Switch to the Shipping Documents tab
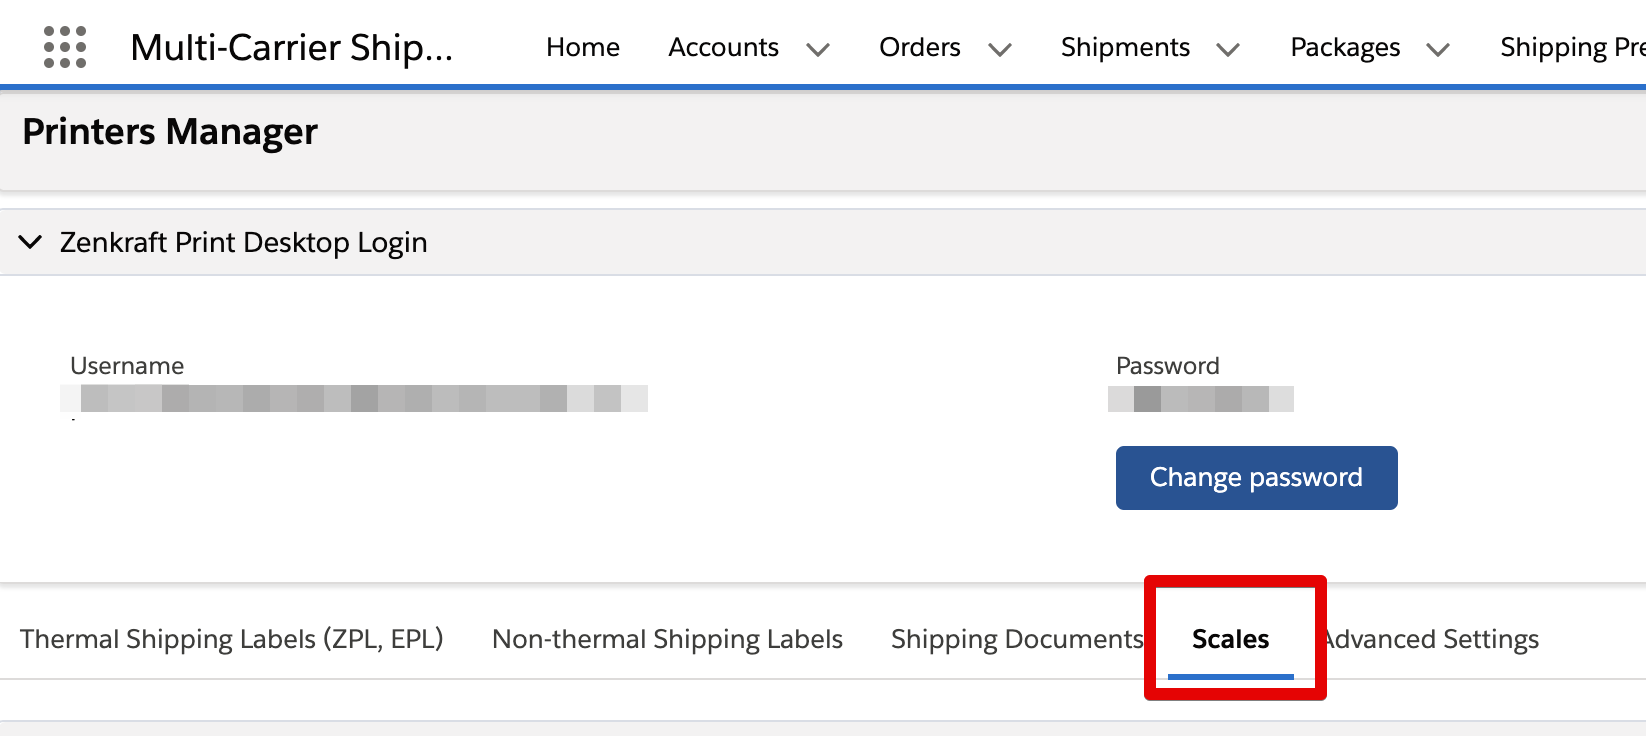Image resolution: width=1646 pixels, height=736 pixels. (x=1017, y=639)
